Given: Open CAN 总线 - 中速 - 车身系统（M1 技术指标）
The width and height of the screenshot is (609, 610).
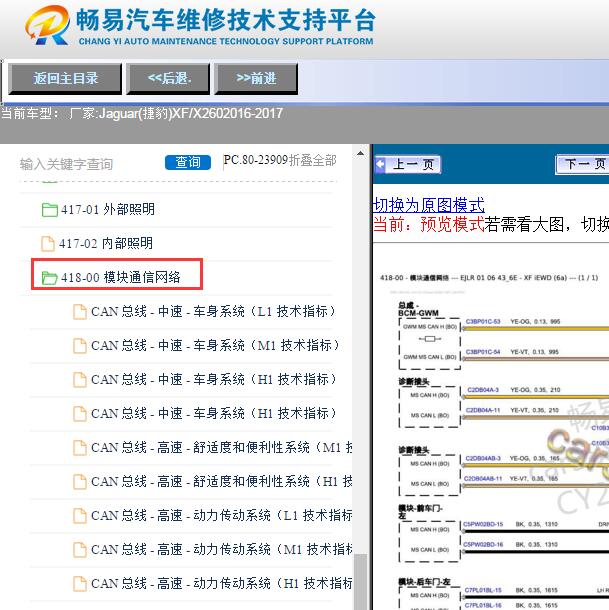Looking at the screenshot, I should pos(215,345).
